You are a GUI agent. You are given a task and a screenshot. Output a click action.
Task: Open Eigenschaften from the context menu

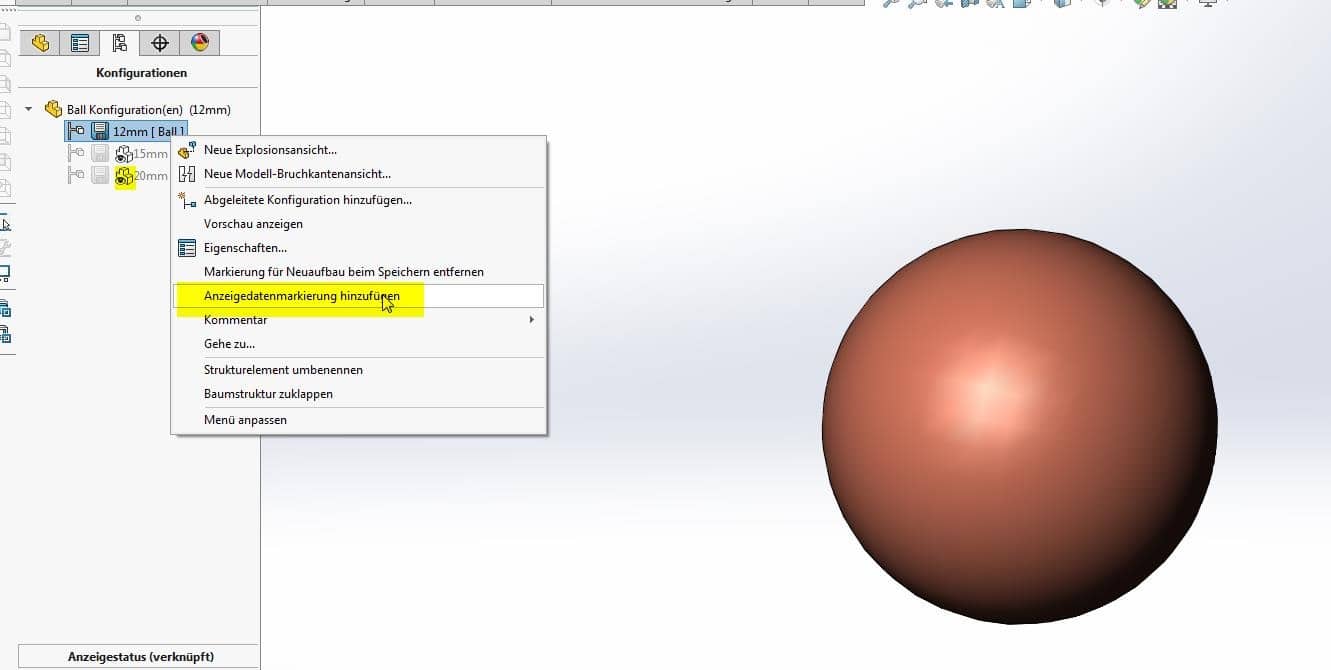pyautogui.click(x=245, y=248)
